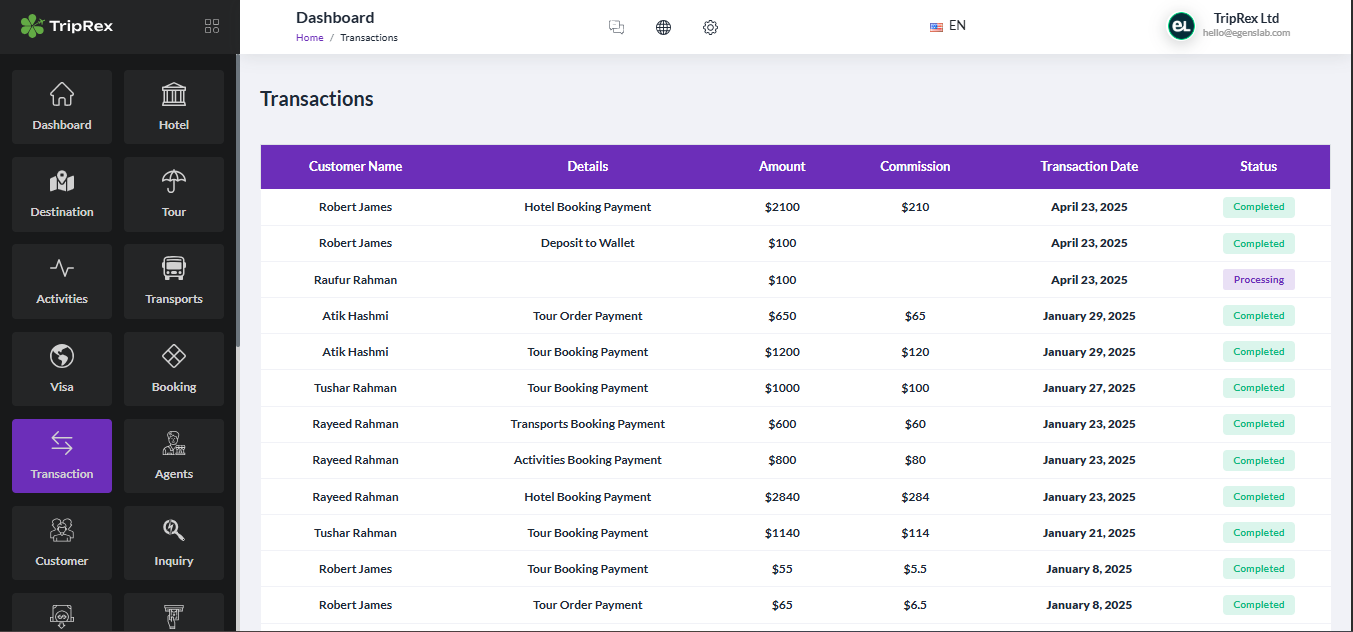Image resolution: width=1353 pixels, height=632 pixels.
Task: Open the Activities section
Action: [x=61, y=281]
